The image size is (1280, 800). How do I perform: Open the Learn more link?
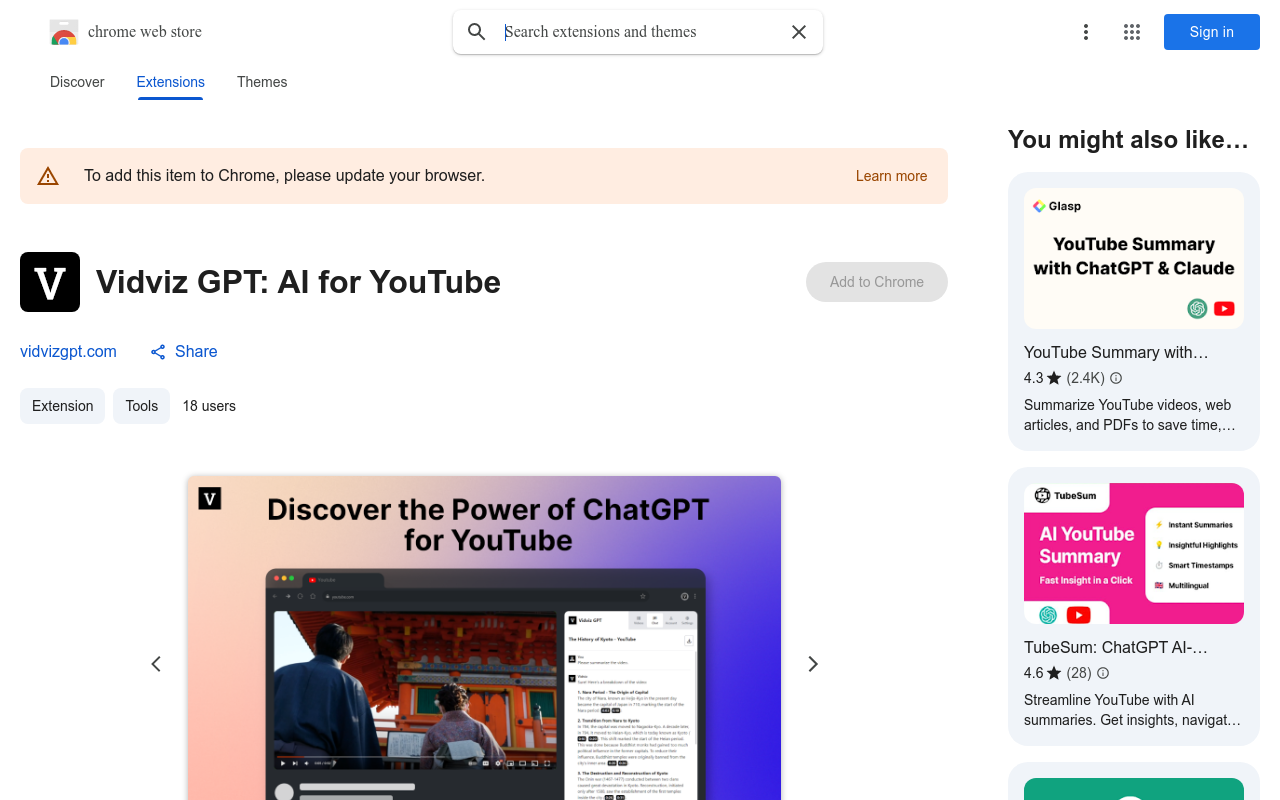tap(891, 176)
